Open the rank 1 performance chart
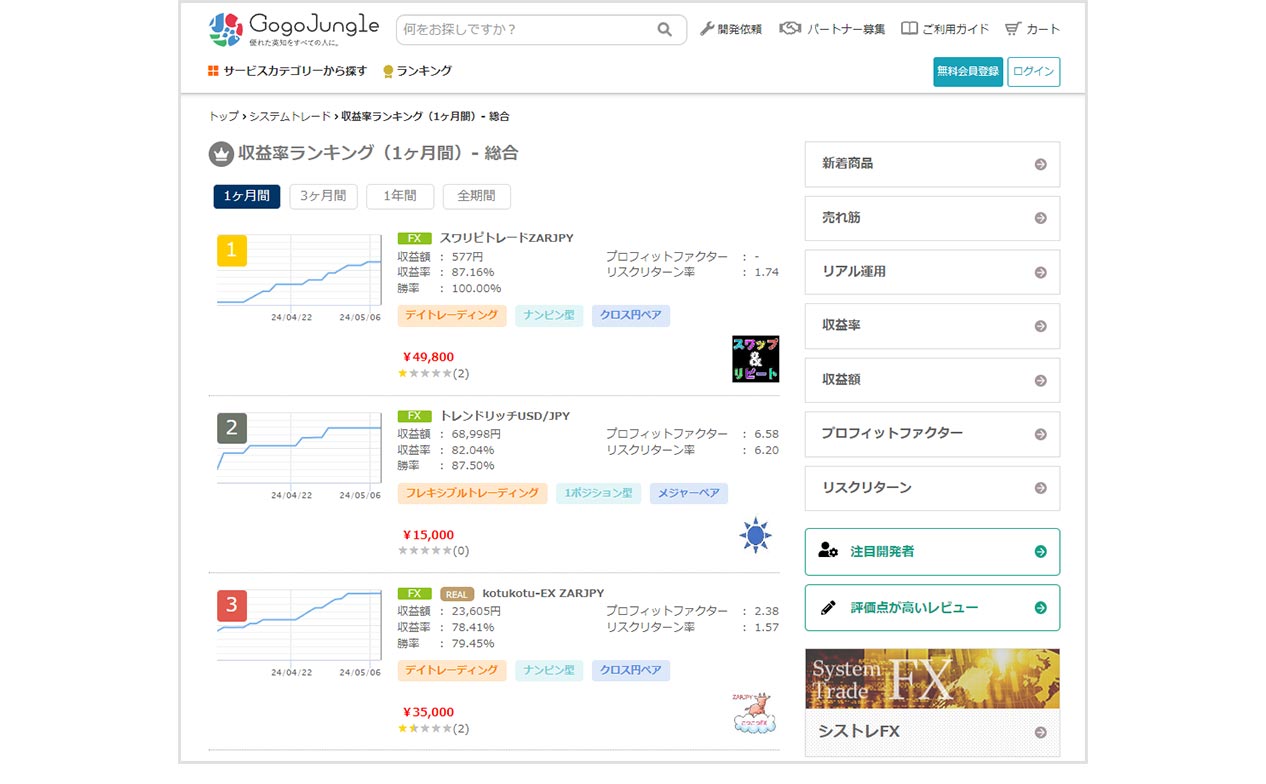Image resolution: width=1266 pixels, height=784 pixels. coord(299,276)
